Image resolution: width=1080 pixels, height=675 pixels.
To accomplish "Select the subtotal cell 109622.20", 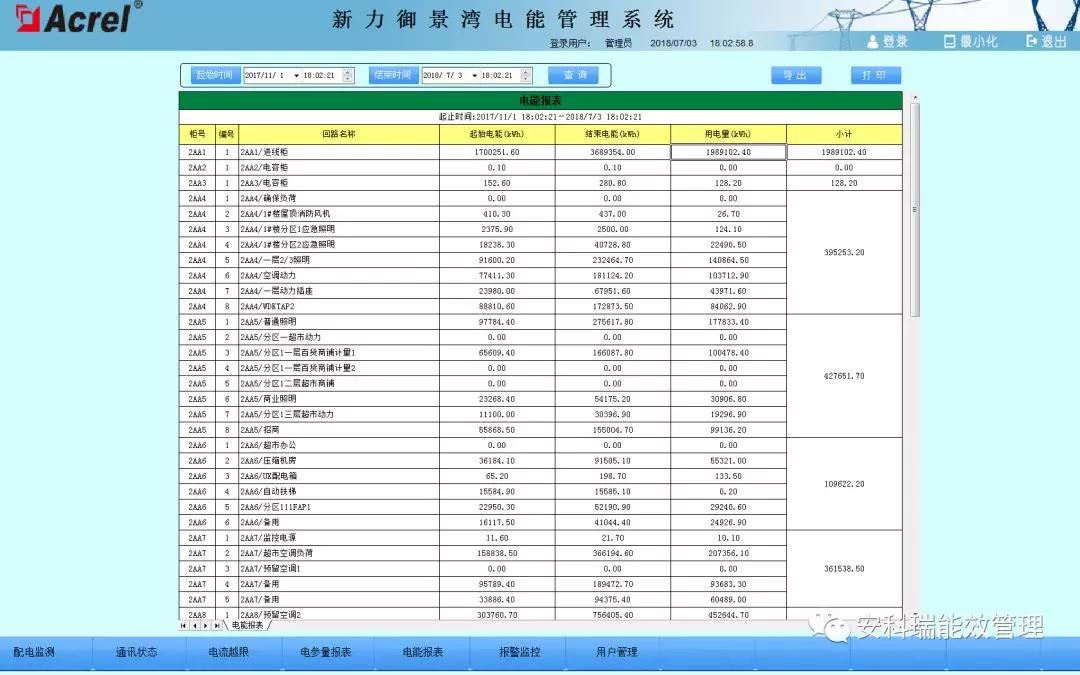I will coord(844,484).
